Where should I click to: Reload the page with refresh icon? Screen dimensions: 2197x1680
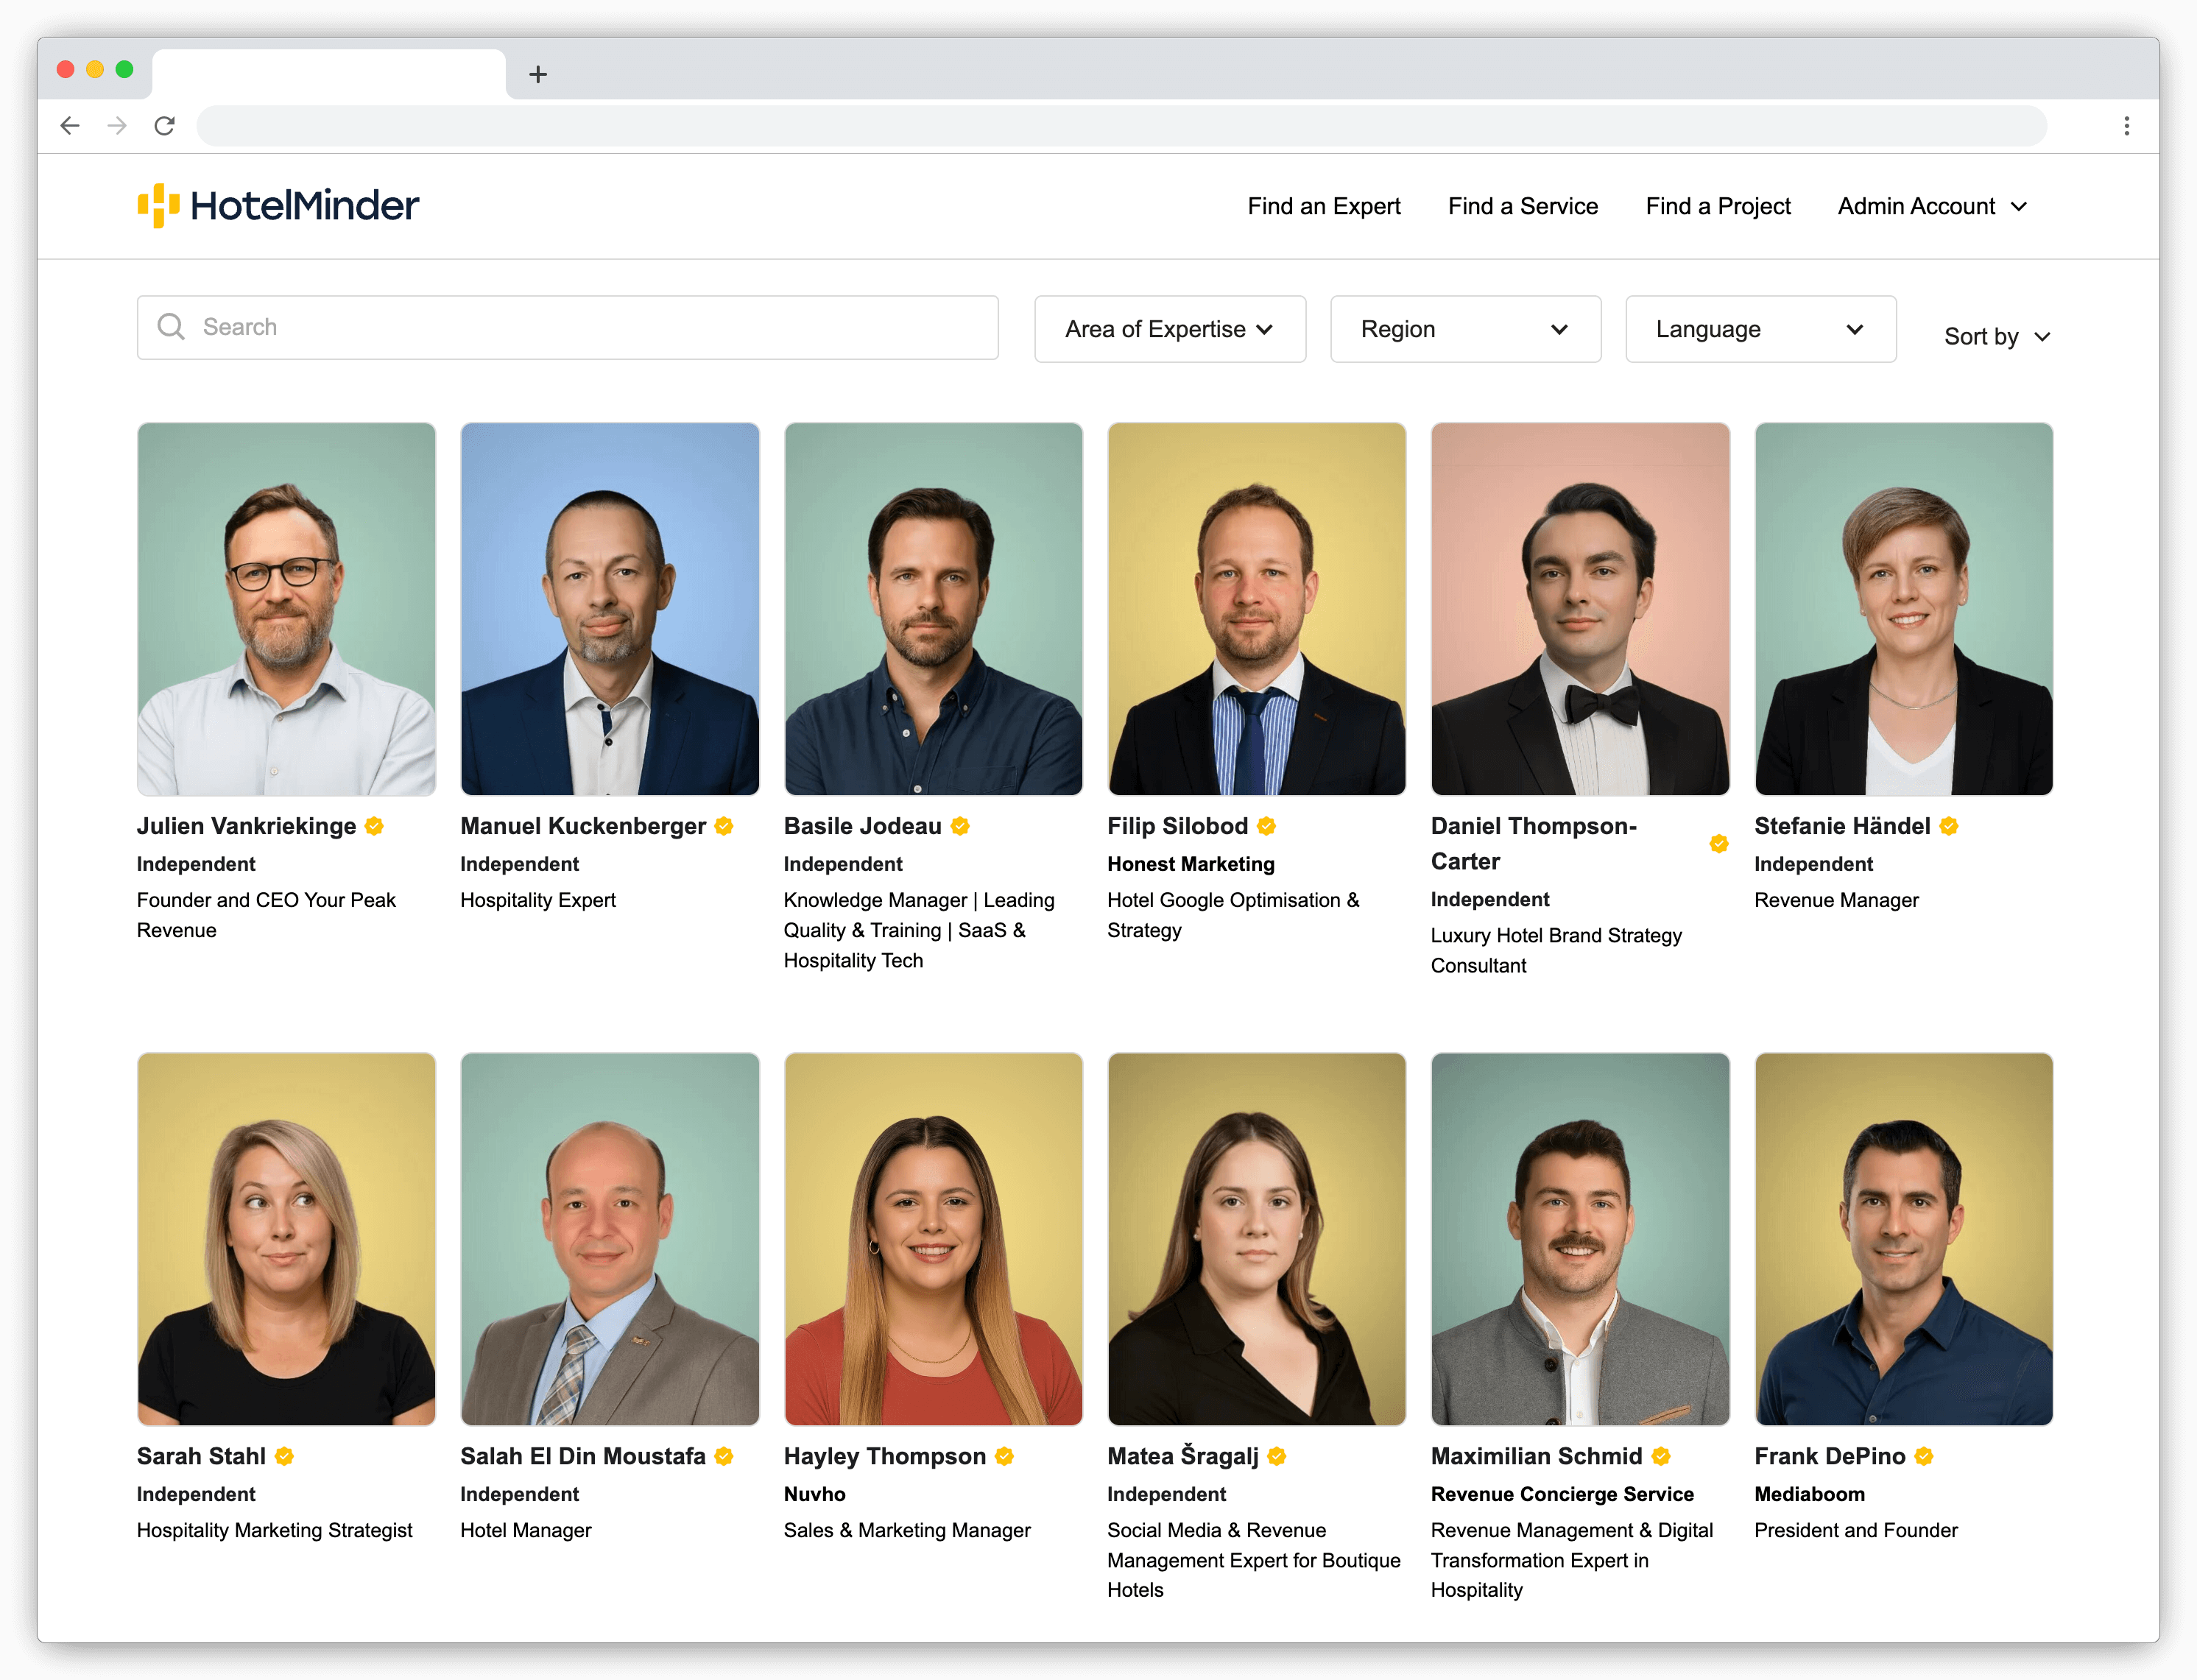tap(165, 126)
